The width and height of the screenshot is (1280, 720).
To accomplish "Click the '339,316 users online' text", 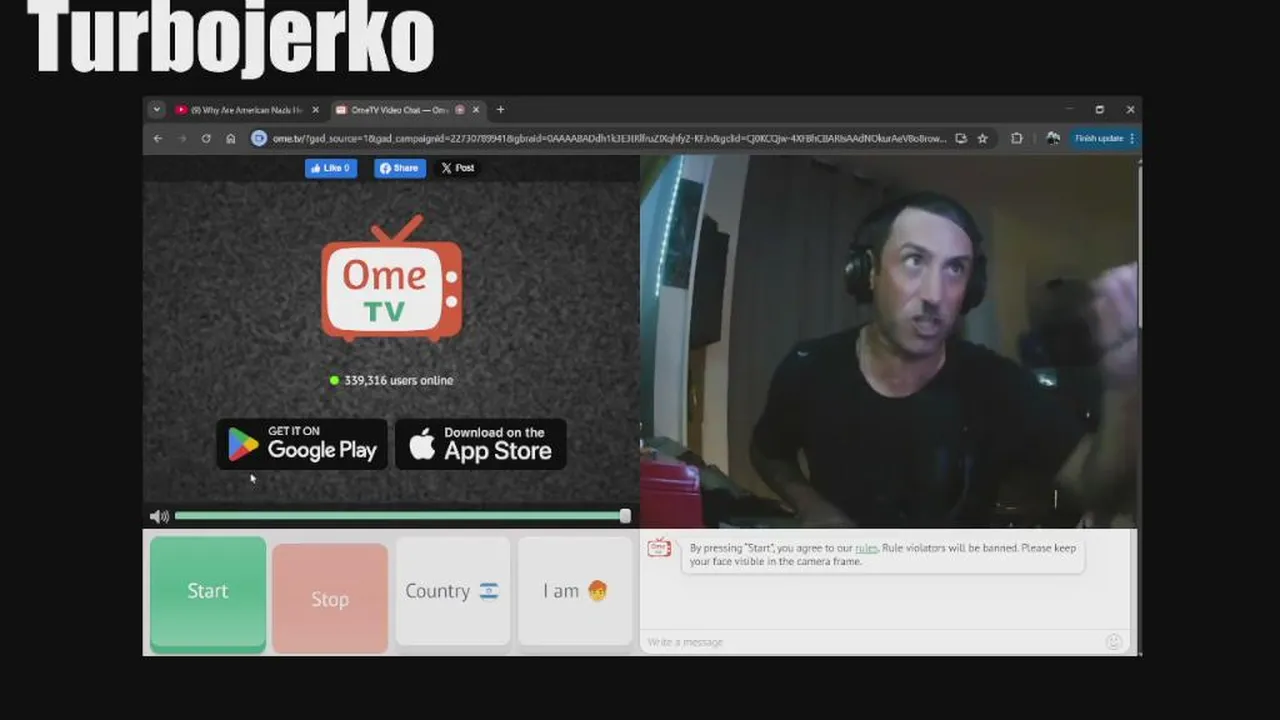I will 399,380.
